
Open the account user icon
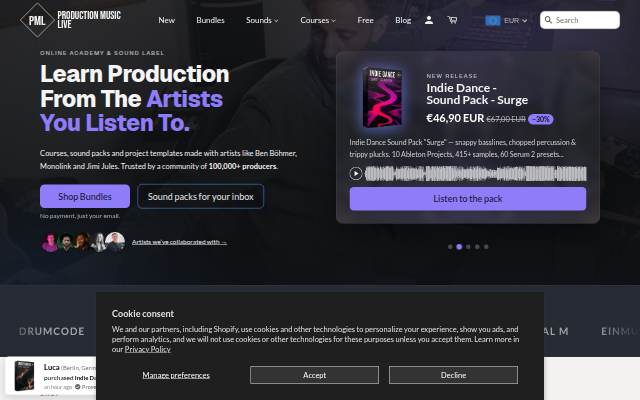(429, 20)
